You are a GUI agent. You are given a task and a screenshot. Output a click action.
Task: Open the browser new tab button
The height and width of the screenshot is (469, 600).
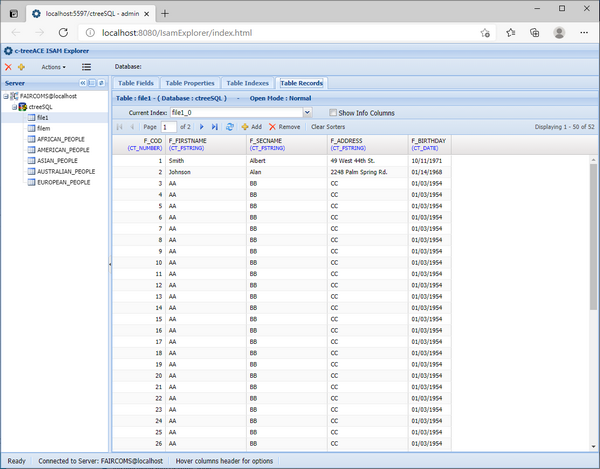click(165, 13)
